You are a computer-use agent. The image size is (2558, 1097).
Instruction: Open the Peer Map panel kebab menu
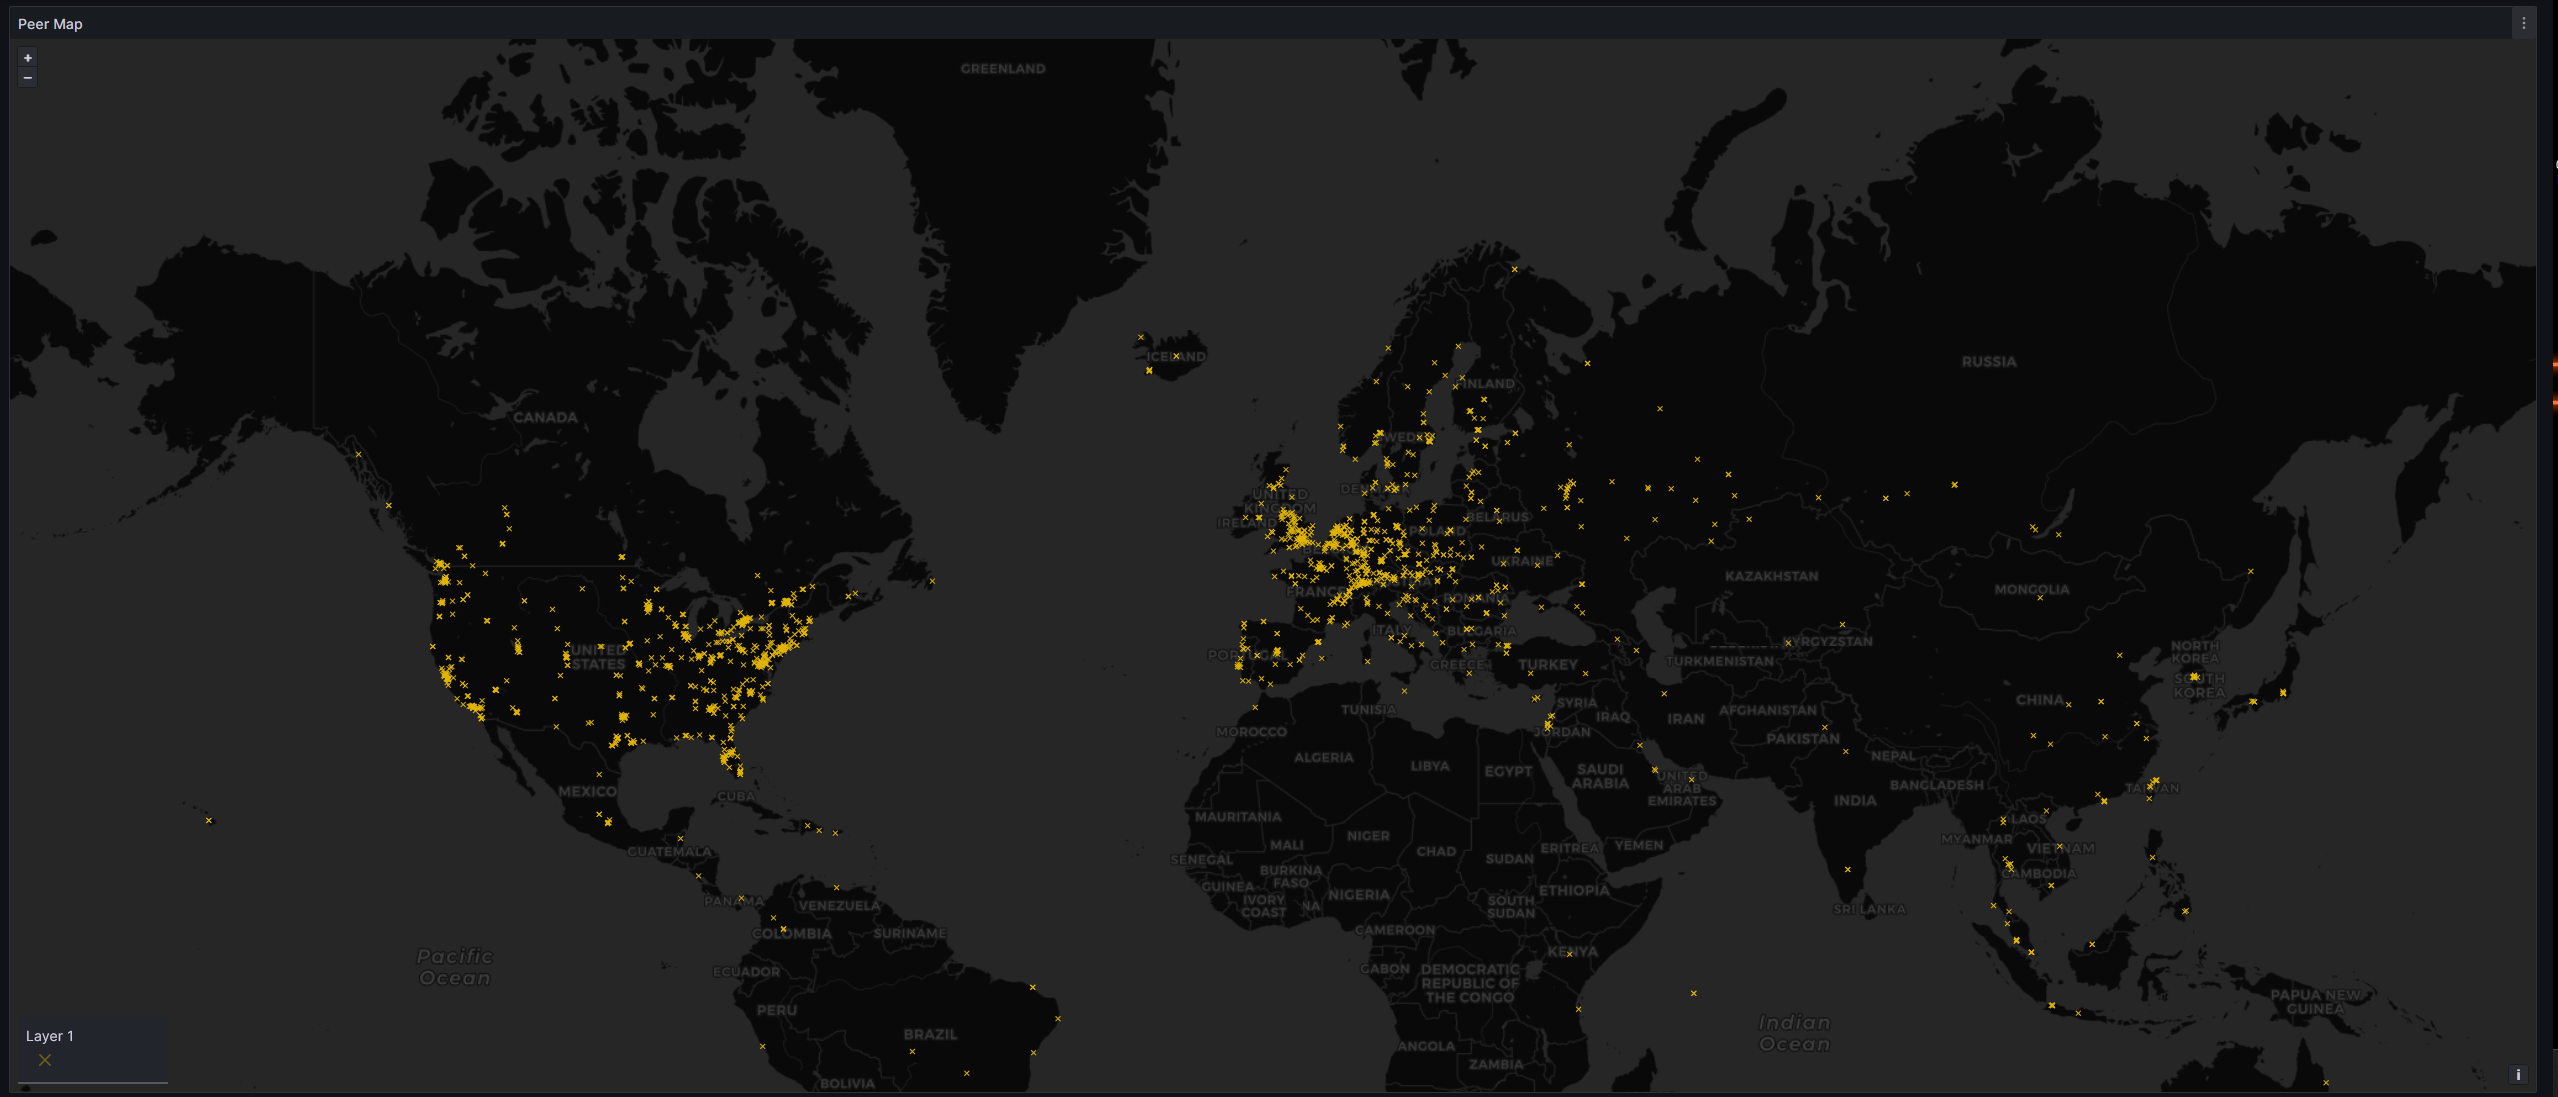coord(2523,23)
